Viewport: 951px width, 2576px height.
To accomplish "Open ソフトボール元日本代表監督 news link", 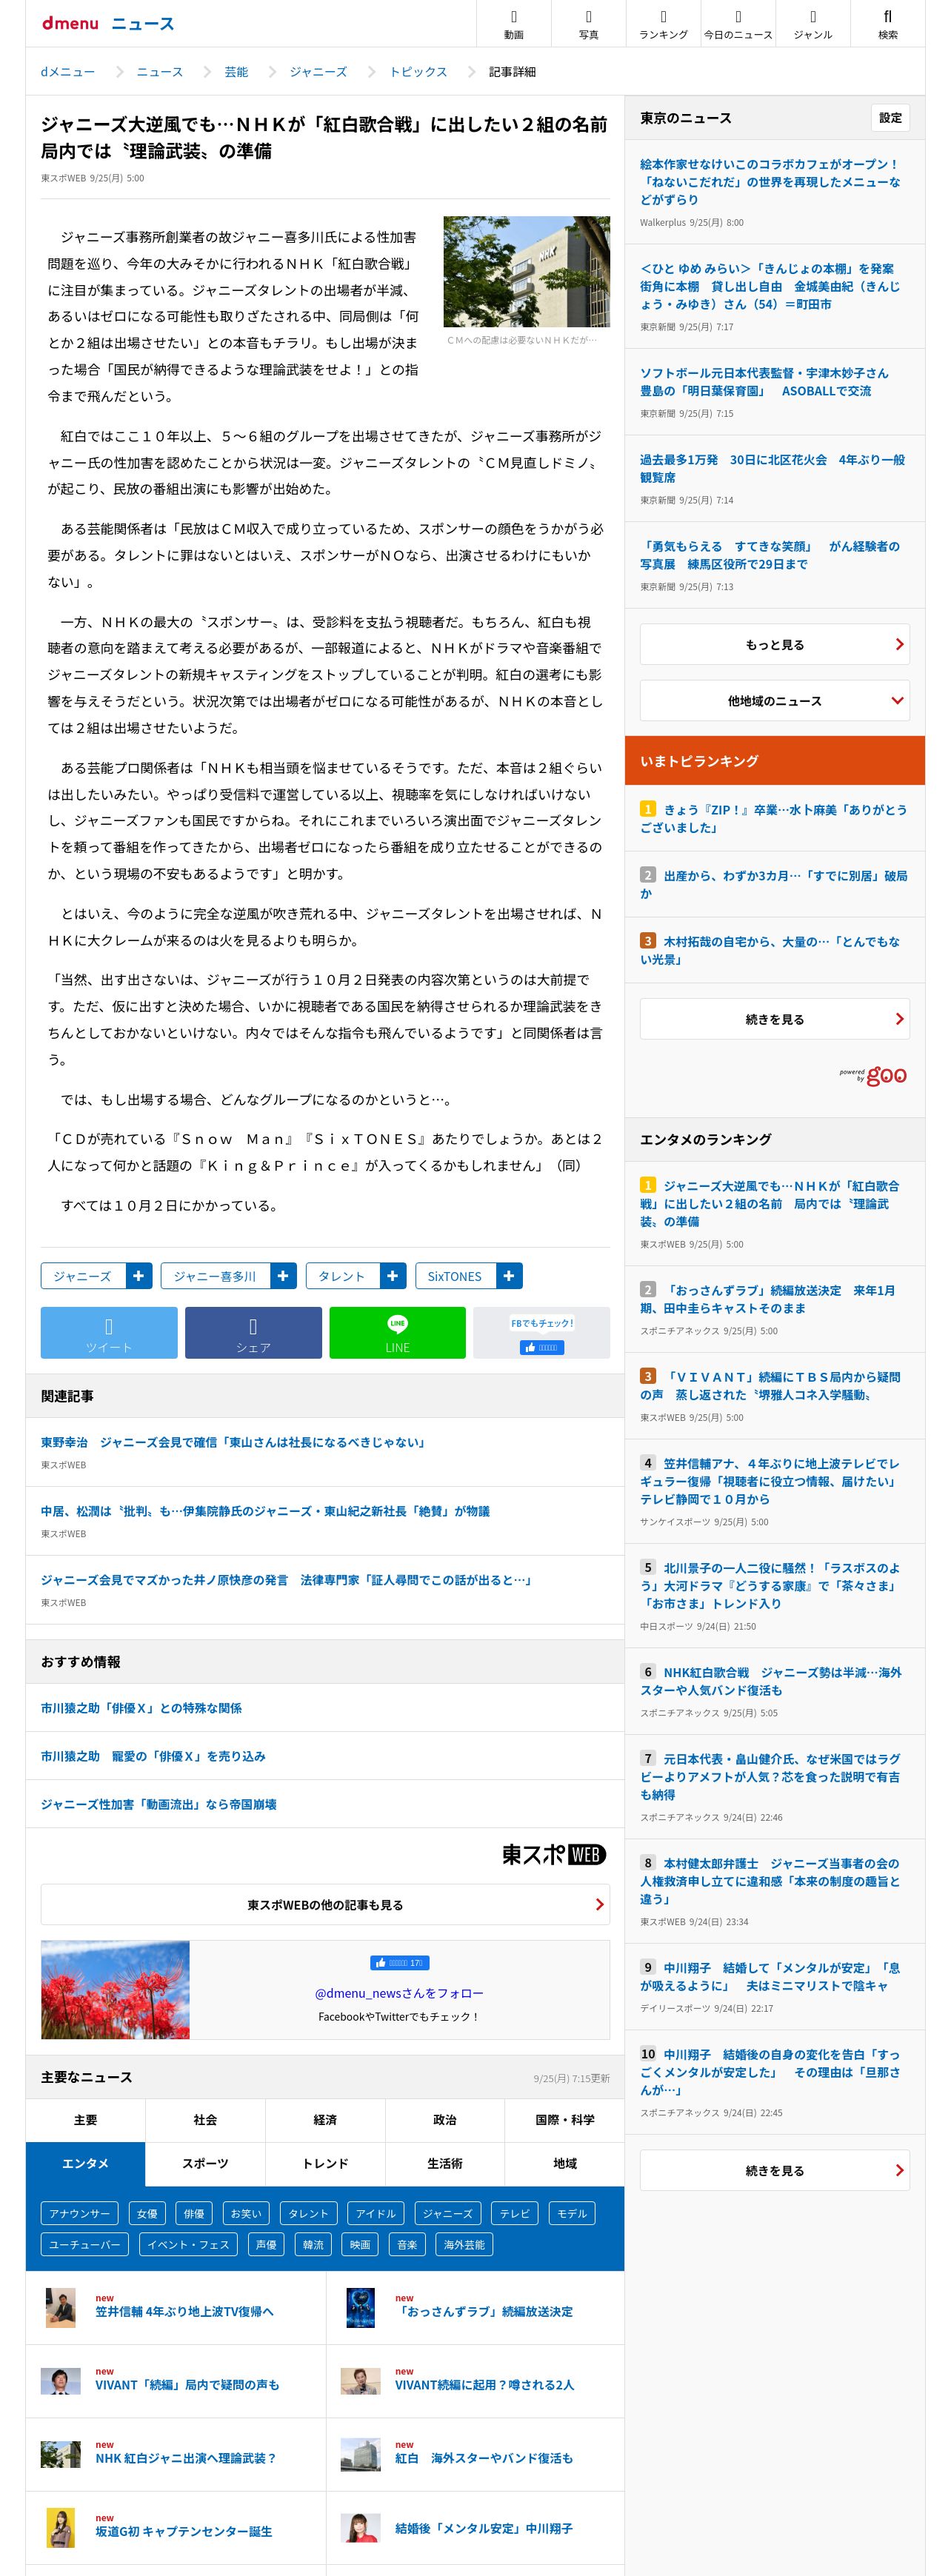I will 764,382.
